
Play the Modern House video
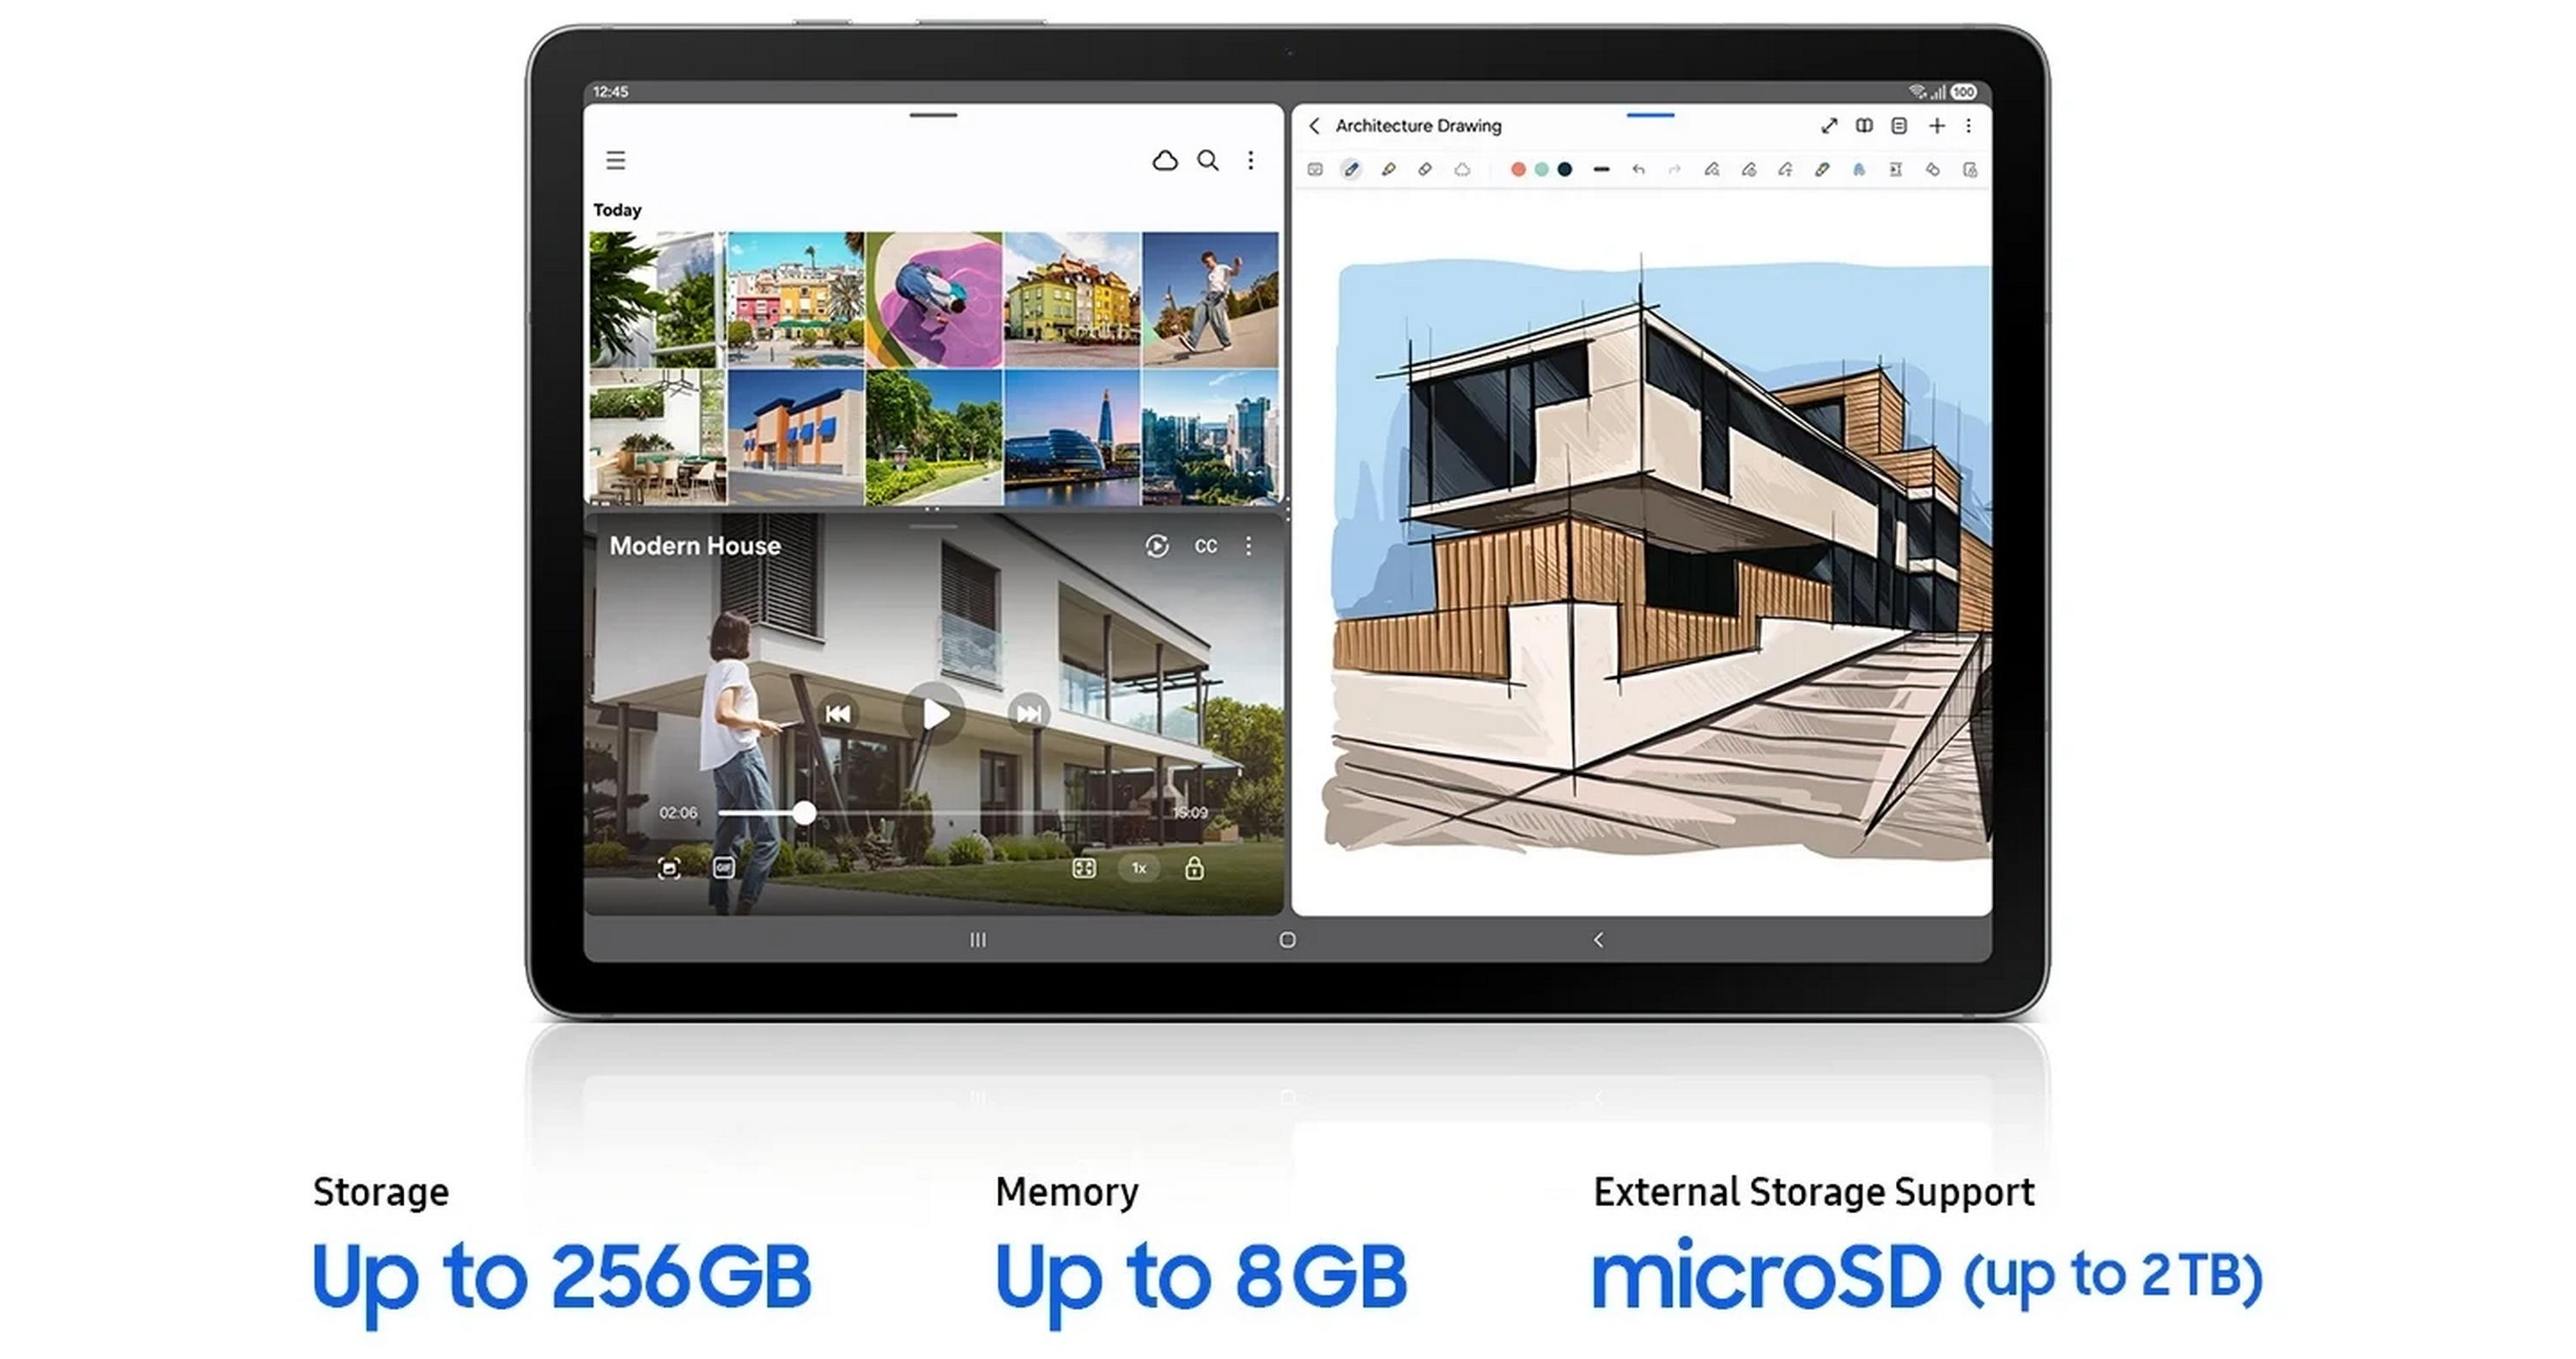(x=934, y=714)
